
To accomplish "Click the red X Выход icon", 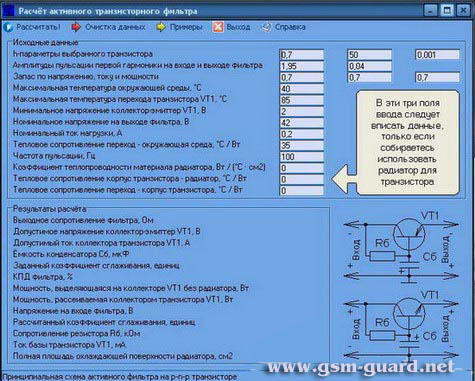I will pyautogui.click(x=218, y=27).
